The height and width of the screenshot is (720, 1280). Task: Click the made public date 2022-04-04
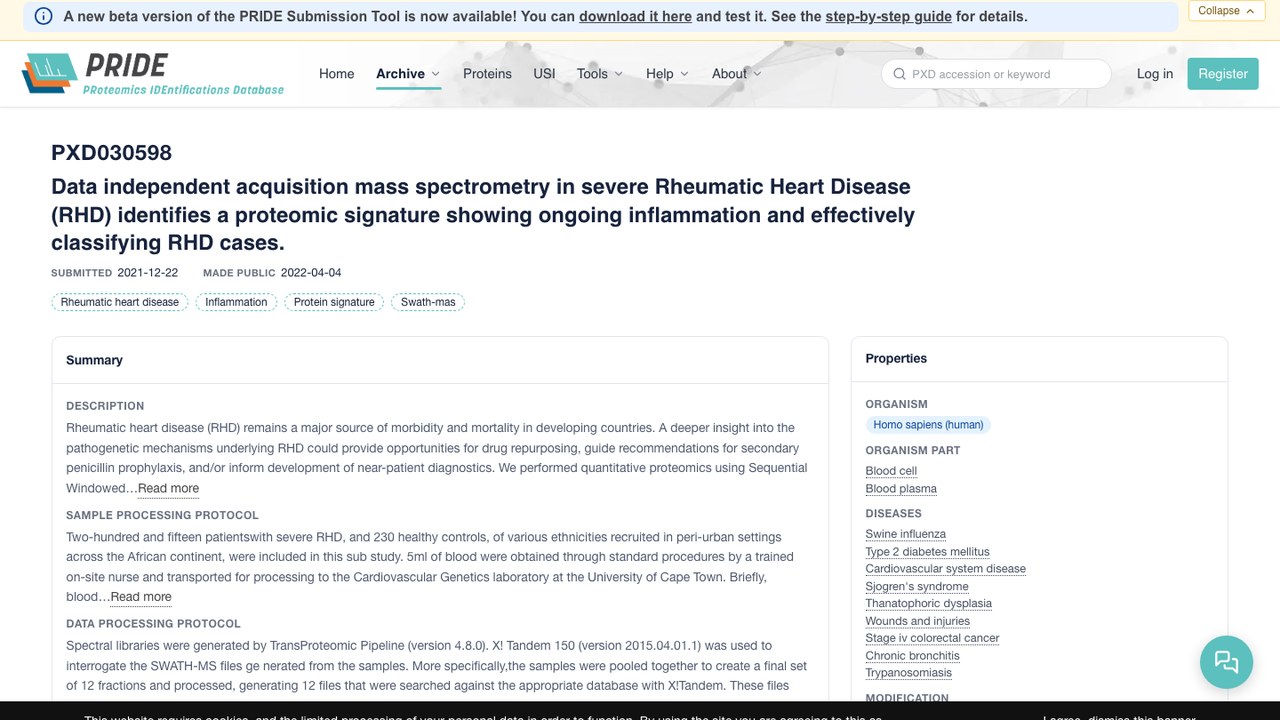coord(311,273)
